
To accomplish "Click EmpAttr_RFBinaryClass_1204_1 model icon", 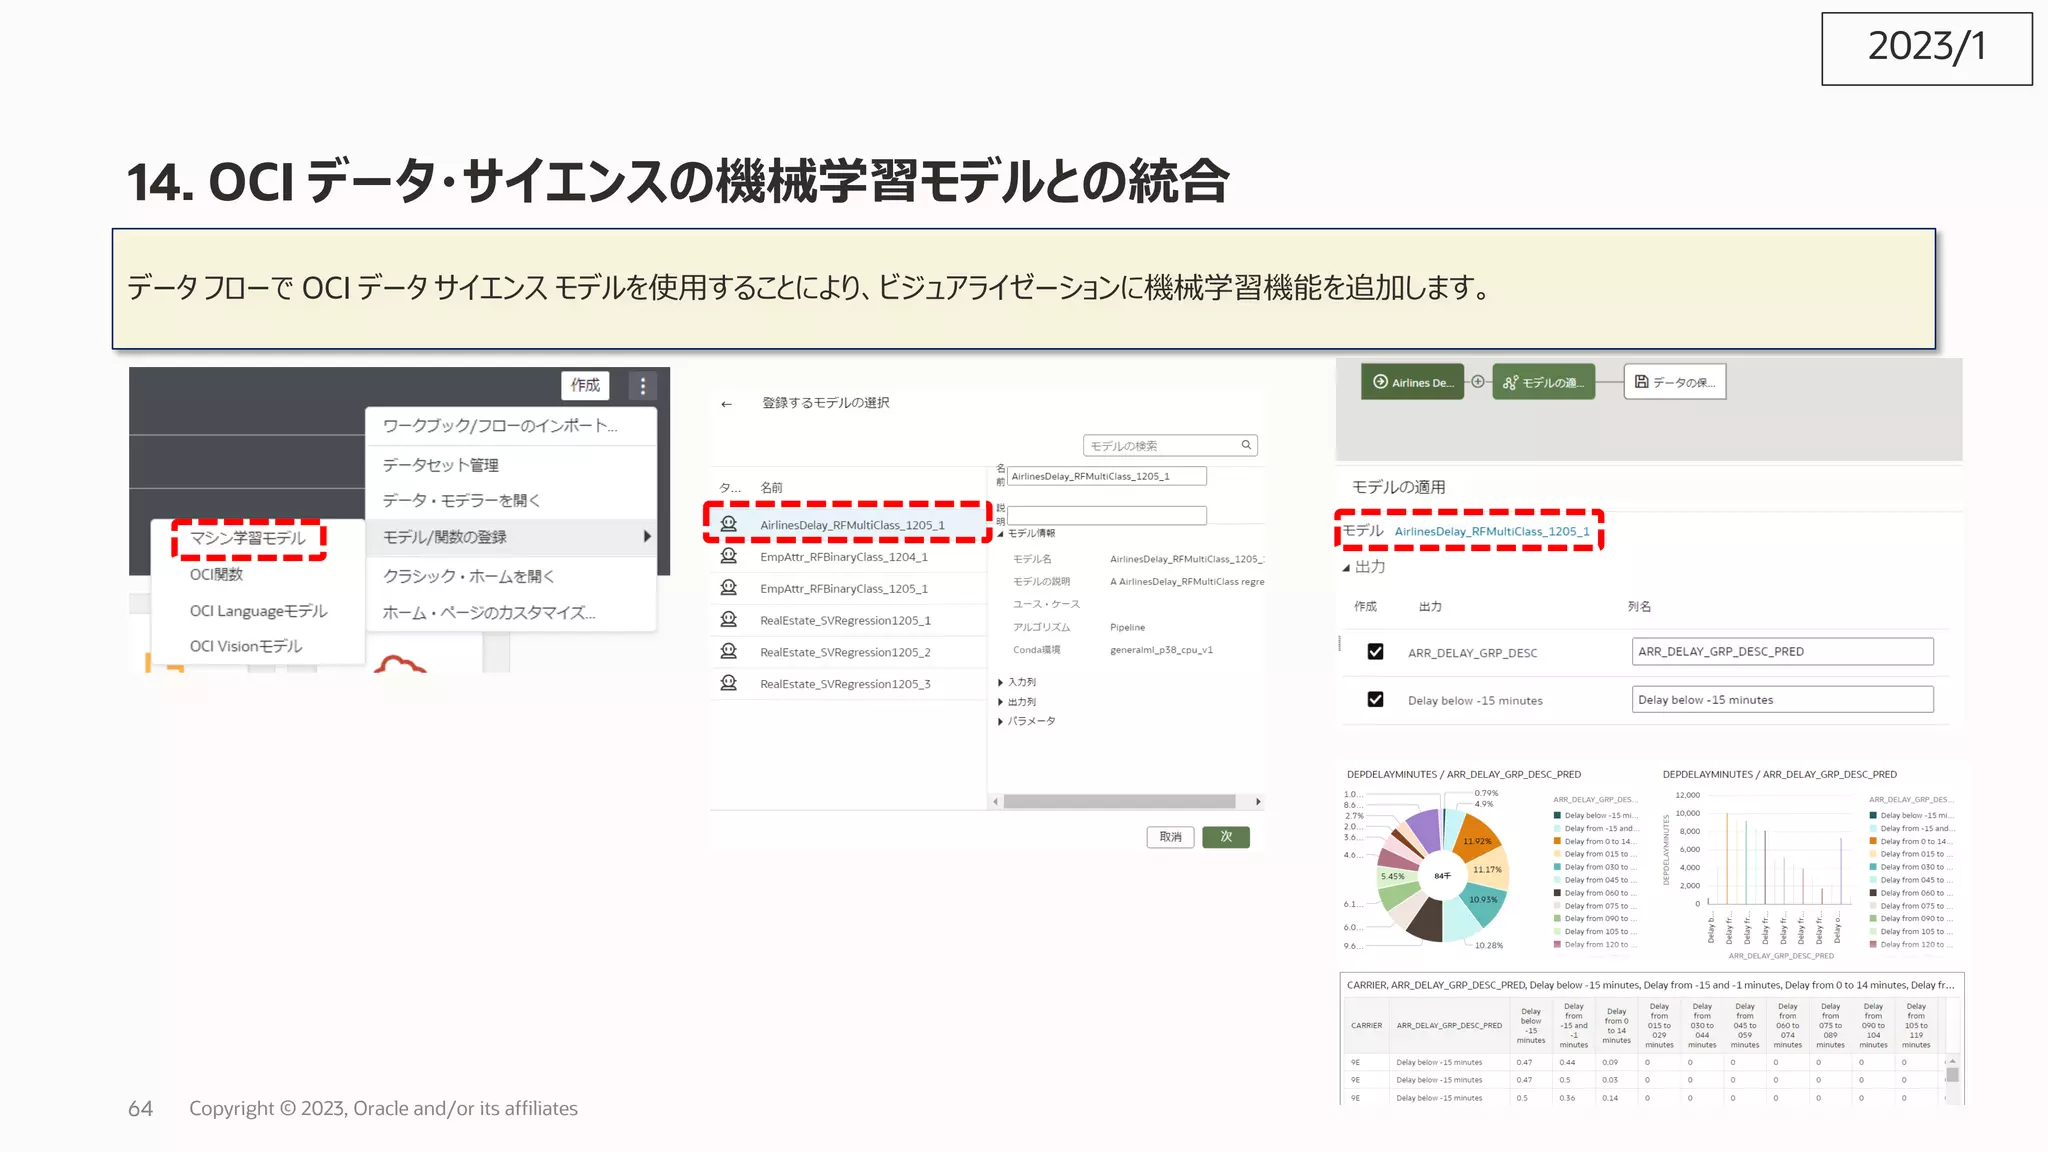I will point(729,556).
